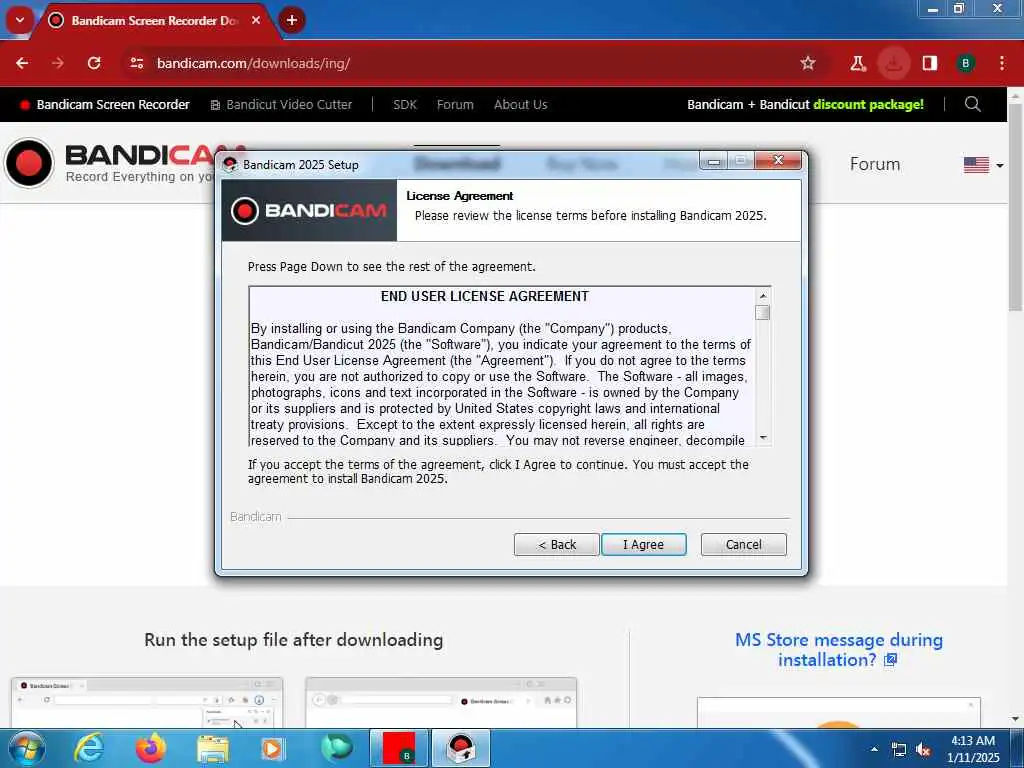This screenshot has height=768, width=1024.
Task: Close the Bandicam 2025 Setup dialog
Action: coord(778,161)
